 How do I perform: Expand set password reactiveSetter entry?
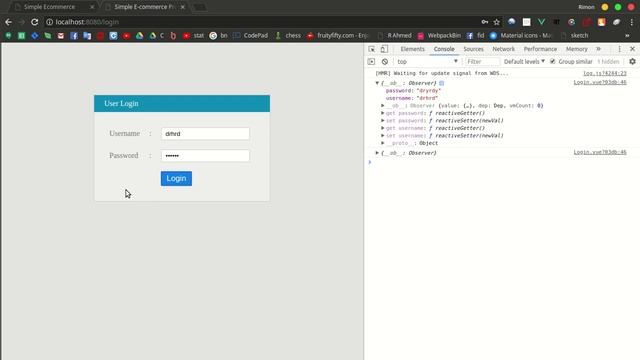[383, 120]
